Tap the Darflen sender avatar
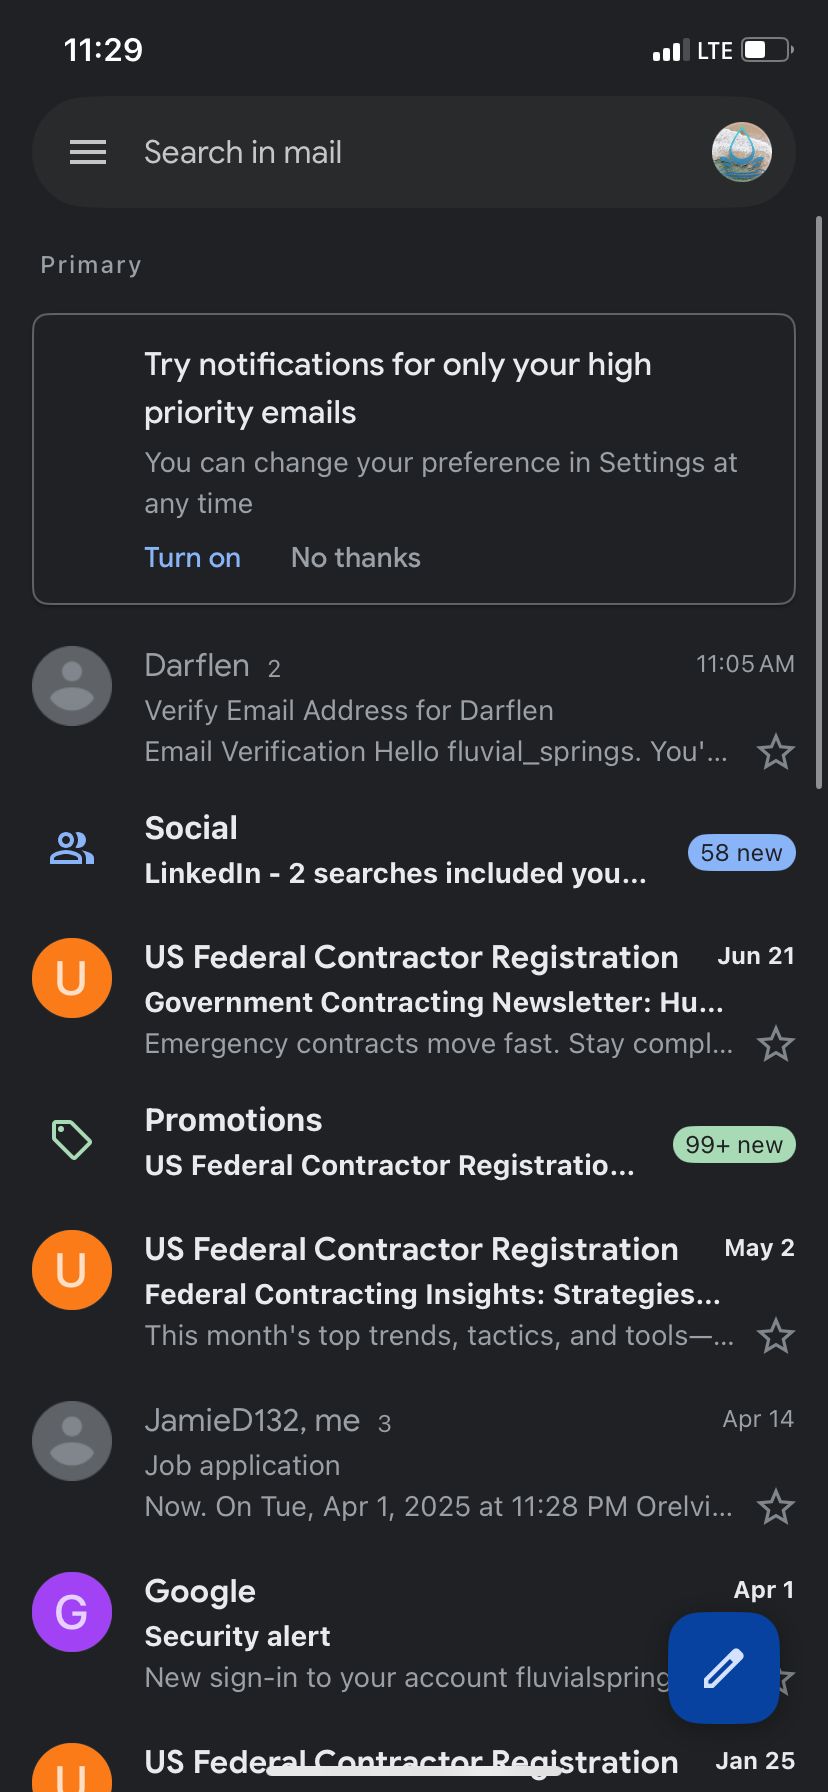 [x=72, y=686]
